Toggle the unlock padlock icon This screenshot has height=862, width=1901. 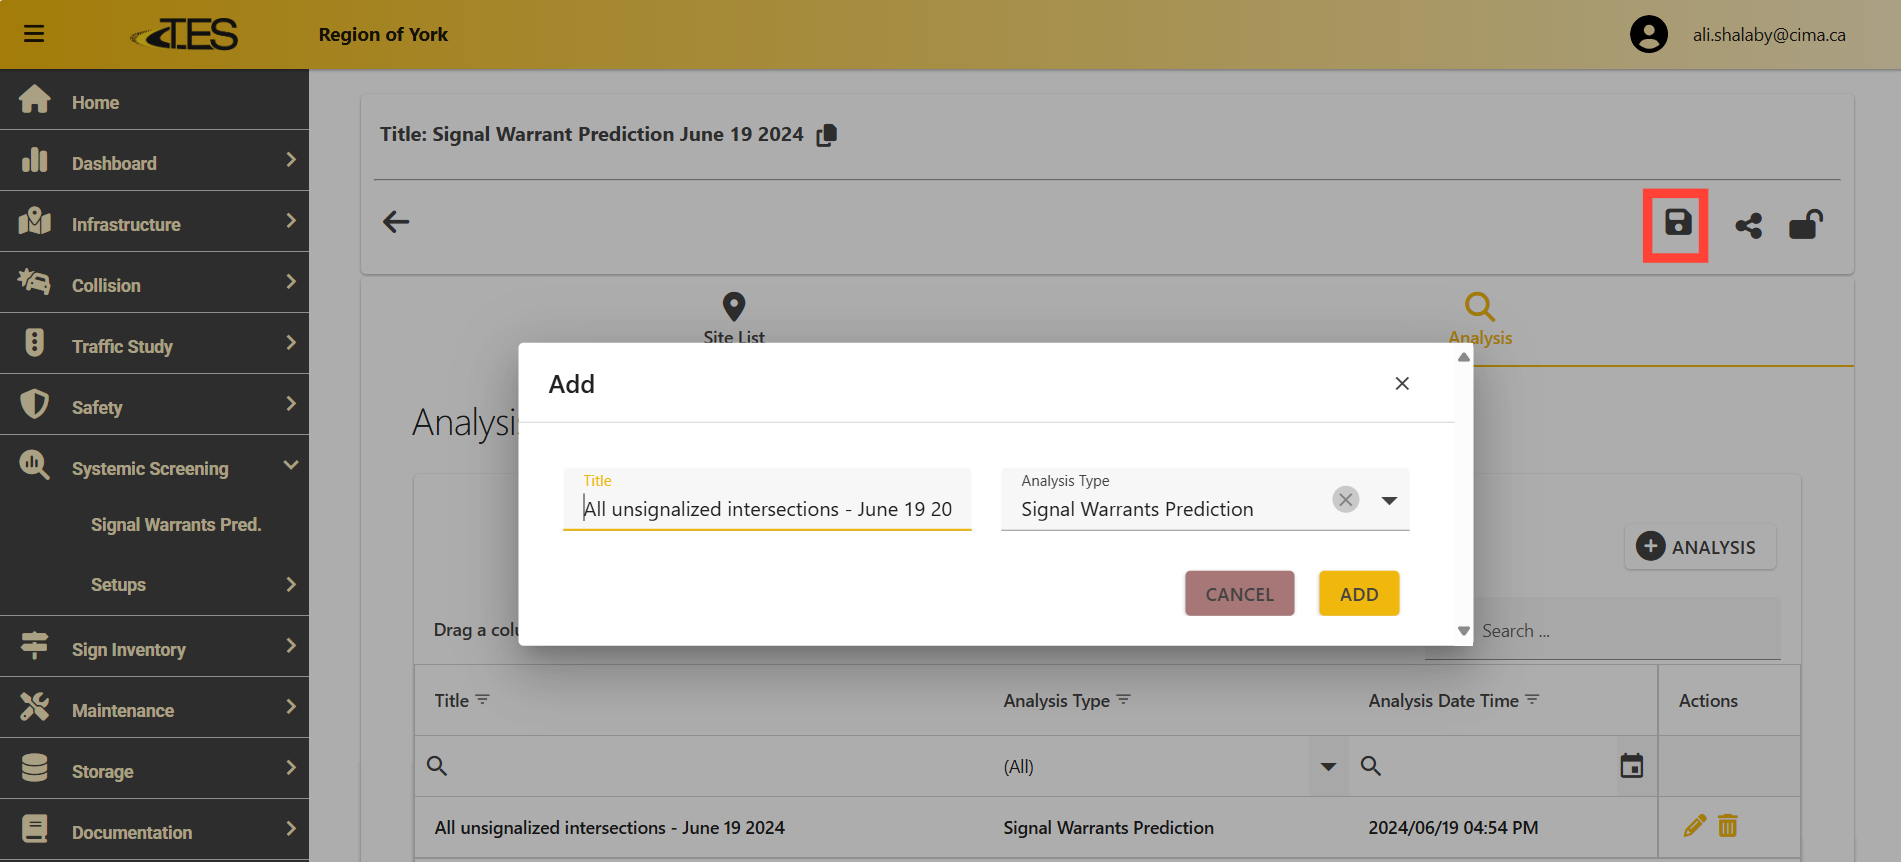pyautogui.click(x=1805, y=225)
